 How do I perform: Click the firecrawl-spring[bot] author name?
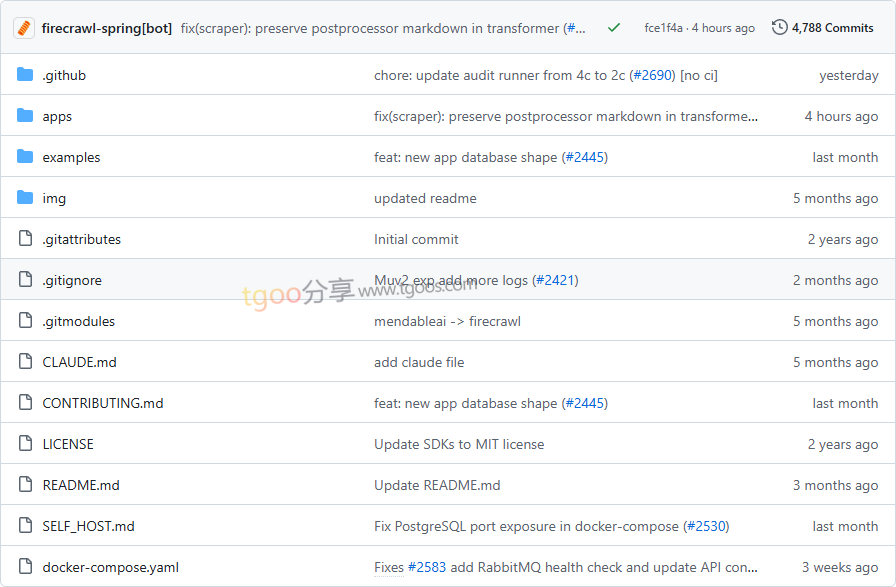pyautogui.click(x=107, y=28)
